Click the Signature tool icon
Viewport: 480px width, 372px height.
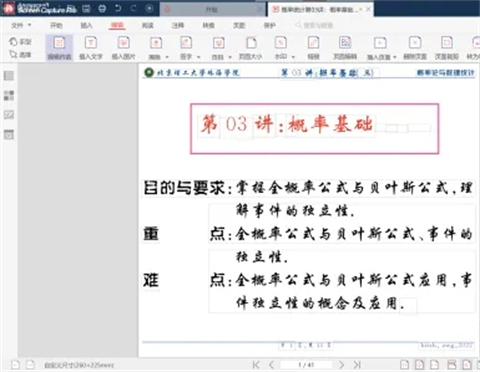point(186,43)
